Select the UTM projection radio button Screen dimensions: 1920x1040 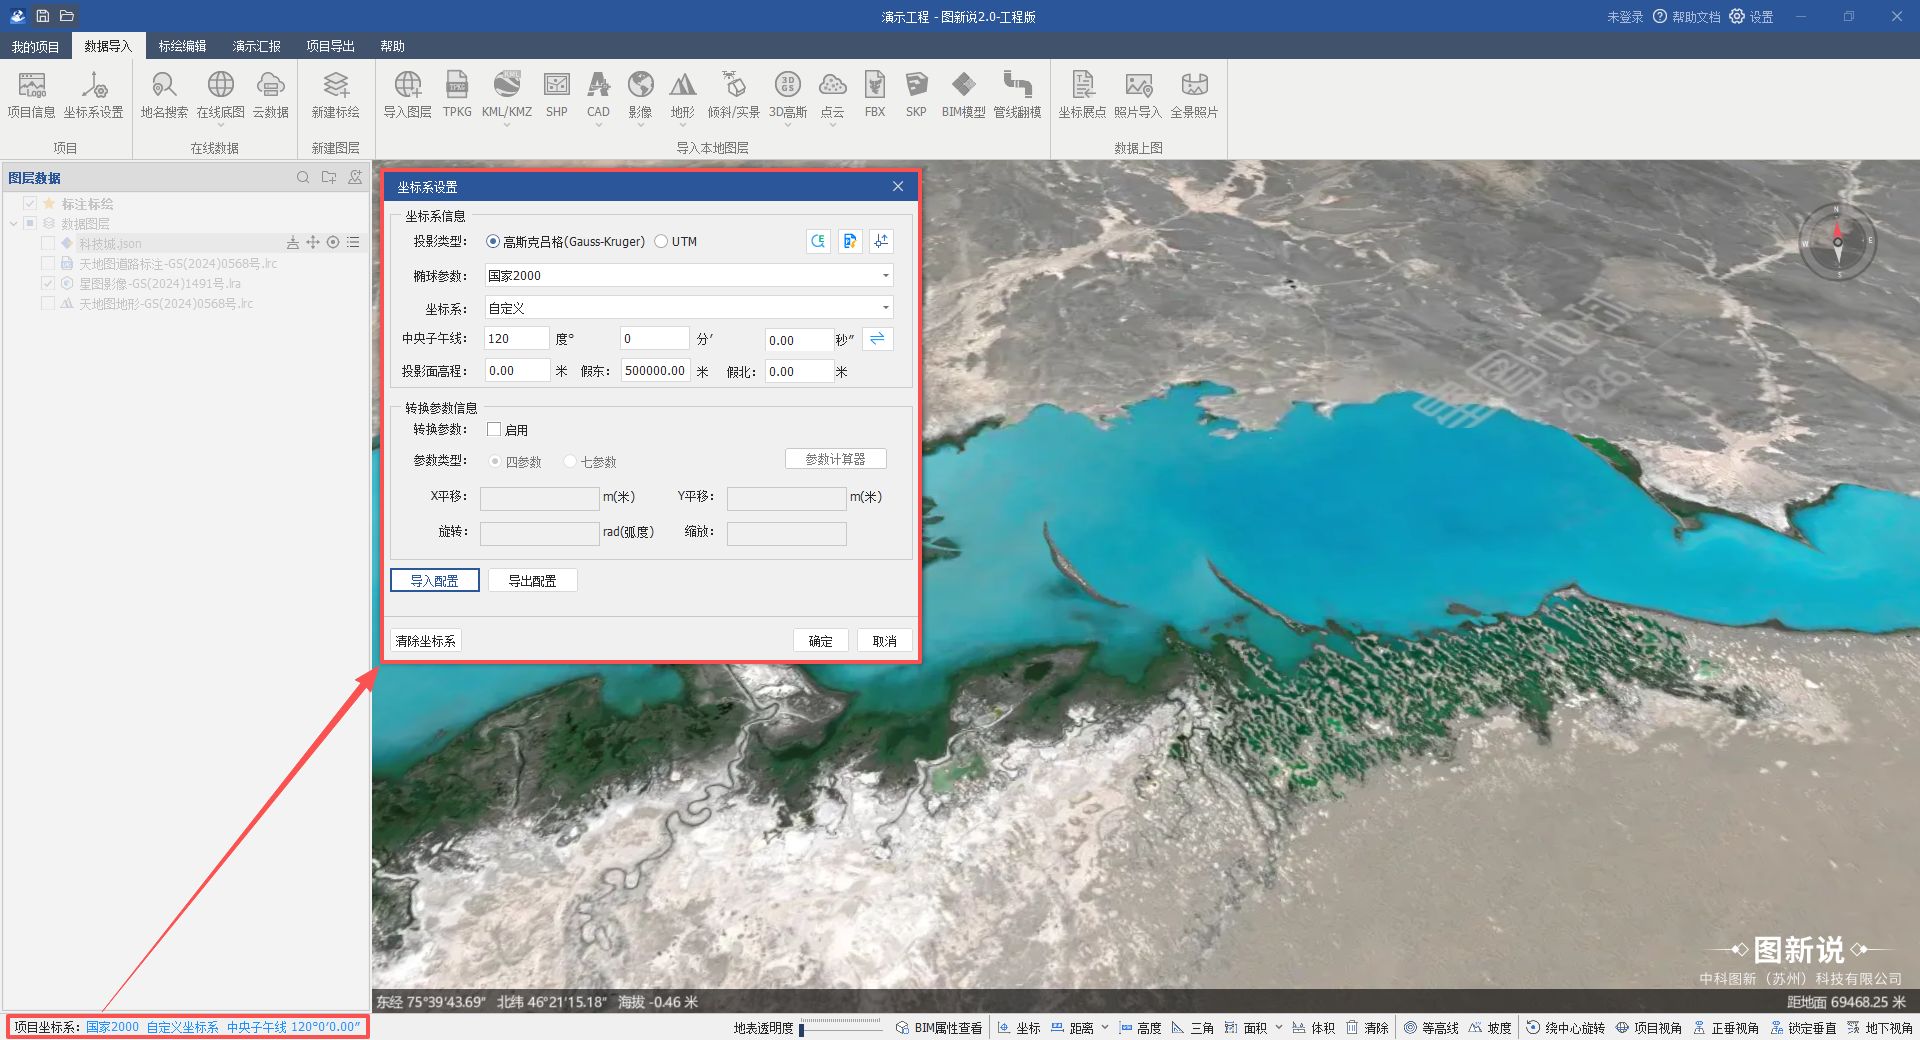661,241
